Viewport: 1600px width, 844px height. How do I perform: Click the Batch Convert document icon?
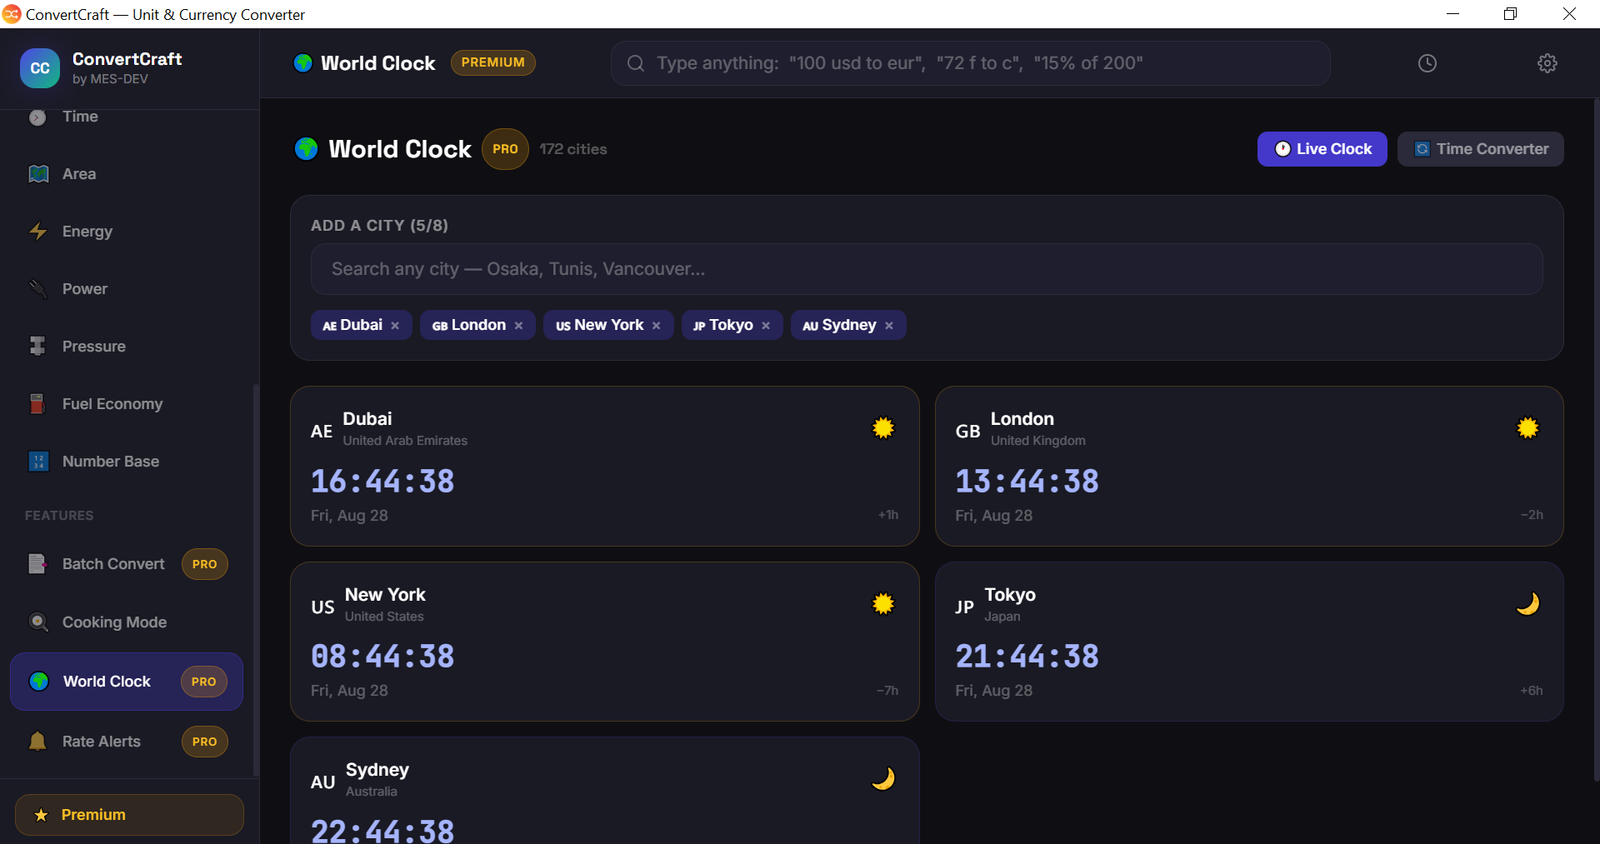click(38, 564)
